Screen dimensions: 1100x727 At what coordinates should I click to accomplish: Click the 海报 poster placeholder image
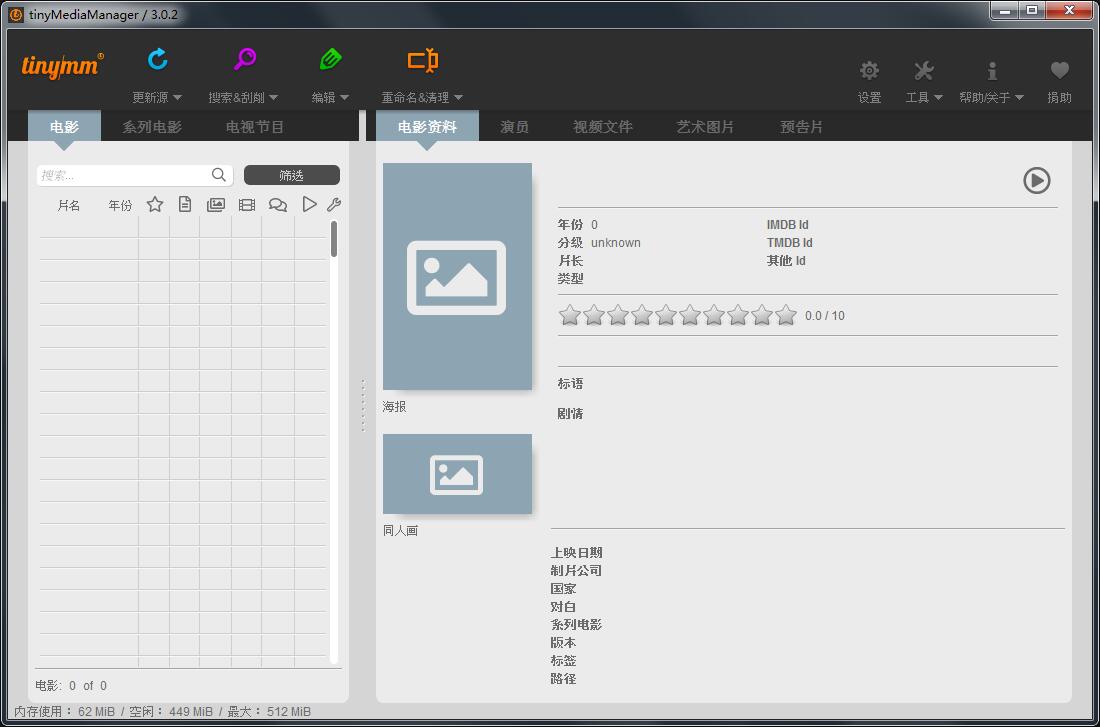pos(457,277)
